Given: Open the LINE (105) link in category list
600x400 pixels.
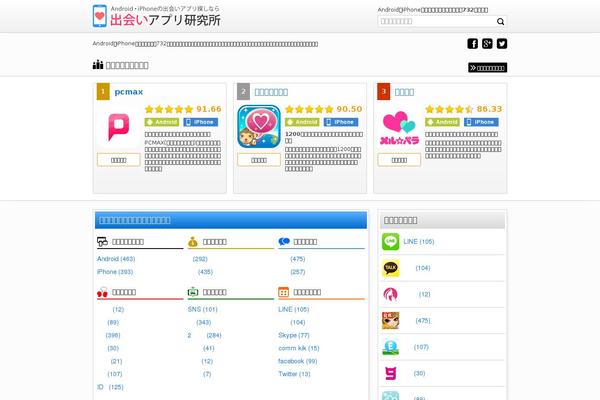Looking at the screenshot, I should (x=293, y=309).
